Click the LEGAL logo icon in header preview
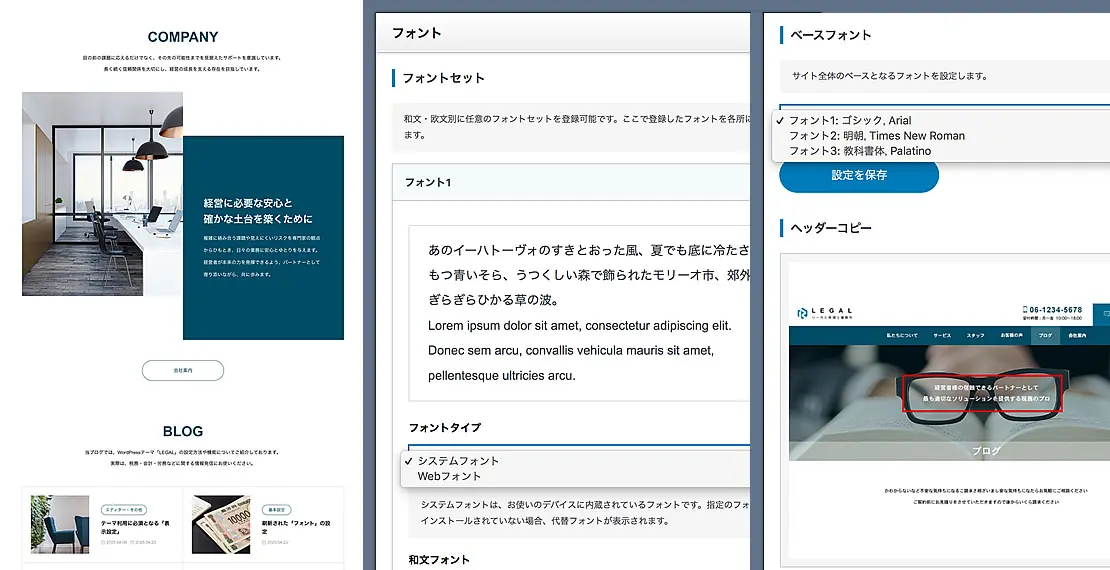The height and width of the screenshot is (570, 1110). pyautogui.click(x=803, y=312)
